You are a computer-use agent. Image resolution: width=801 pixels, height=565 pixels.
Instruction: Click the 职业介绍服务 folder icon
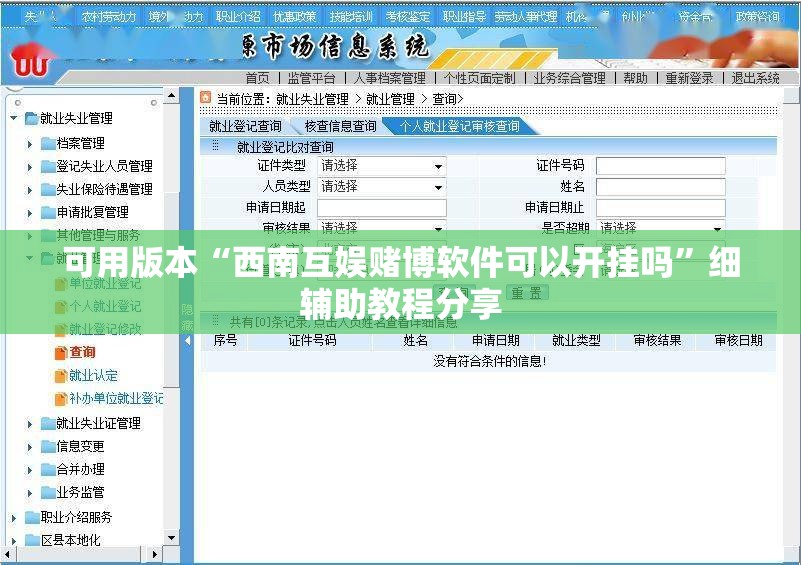32,517
